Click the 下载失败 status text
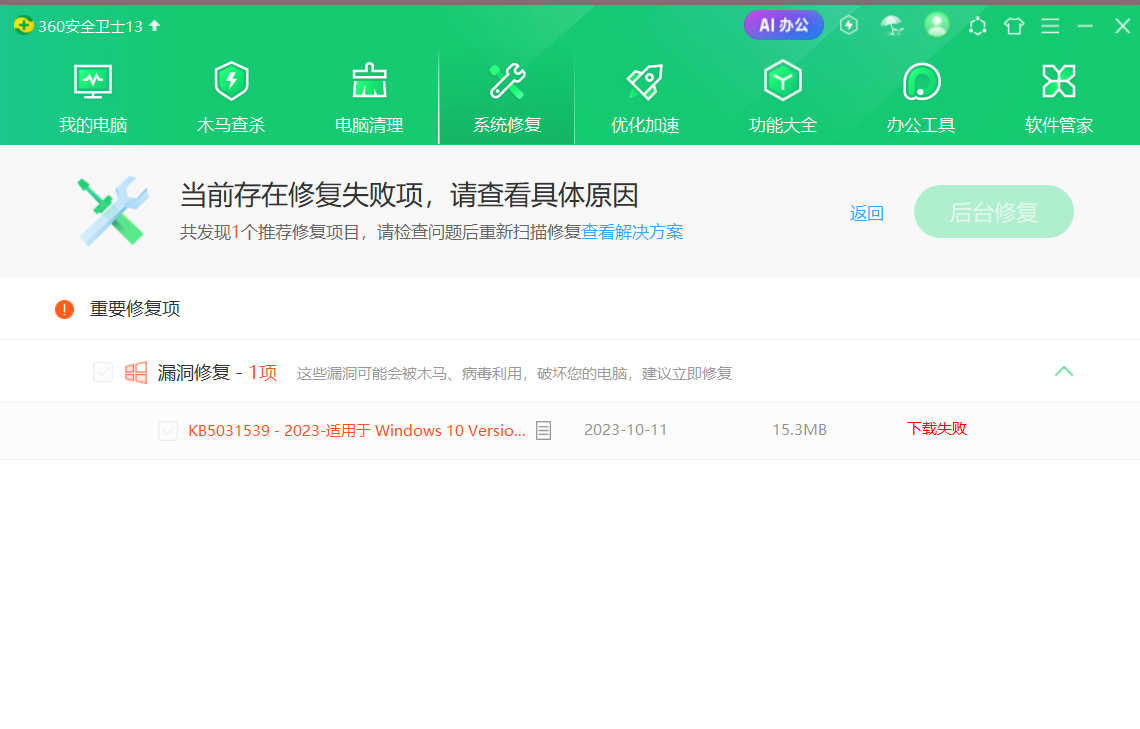Image resolution: width=1140 pixels, height=729 pixels. point(936,429)
